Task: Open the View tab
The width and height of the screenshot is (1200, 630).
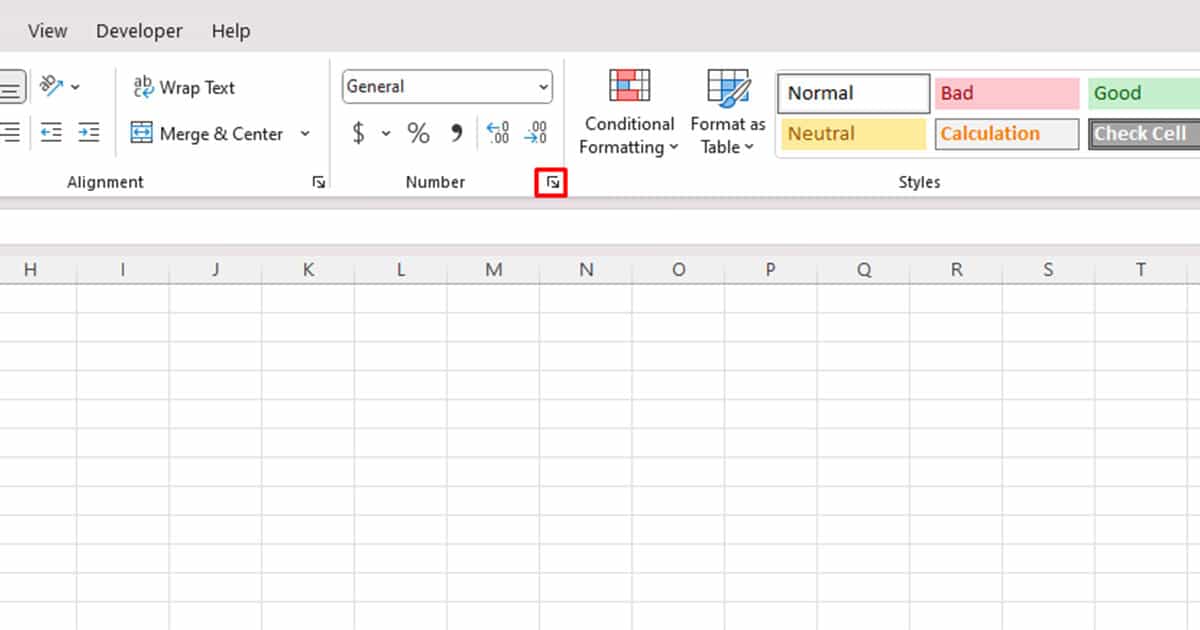Action: (x=47, y=31)
